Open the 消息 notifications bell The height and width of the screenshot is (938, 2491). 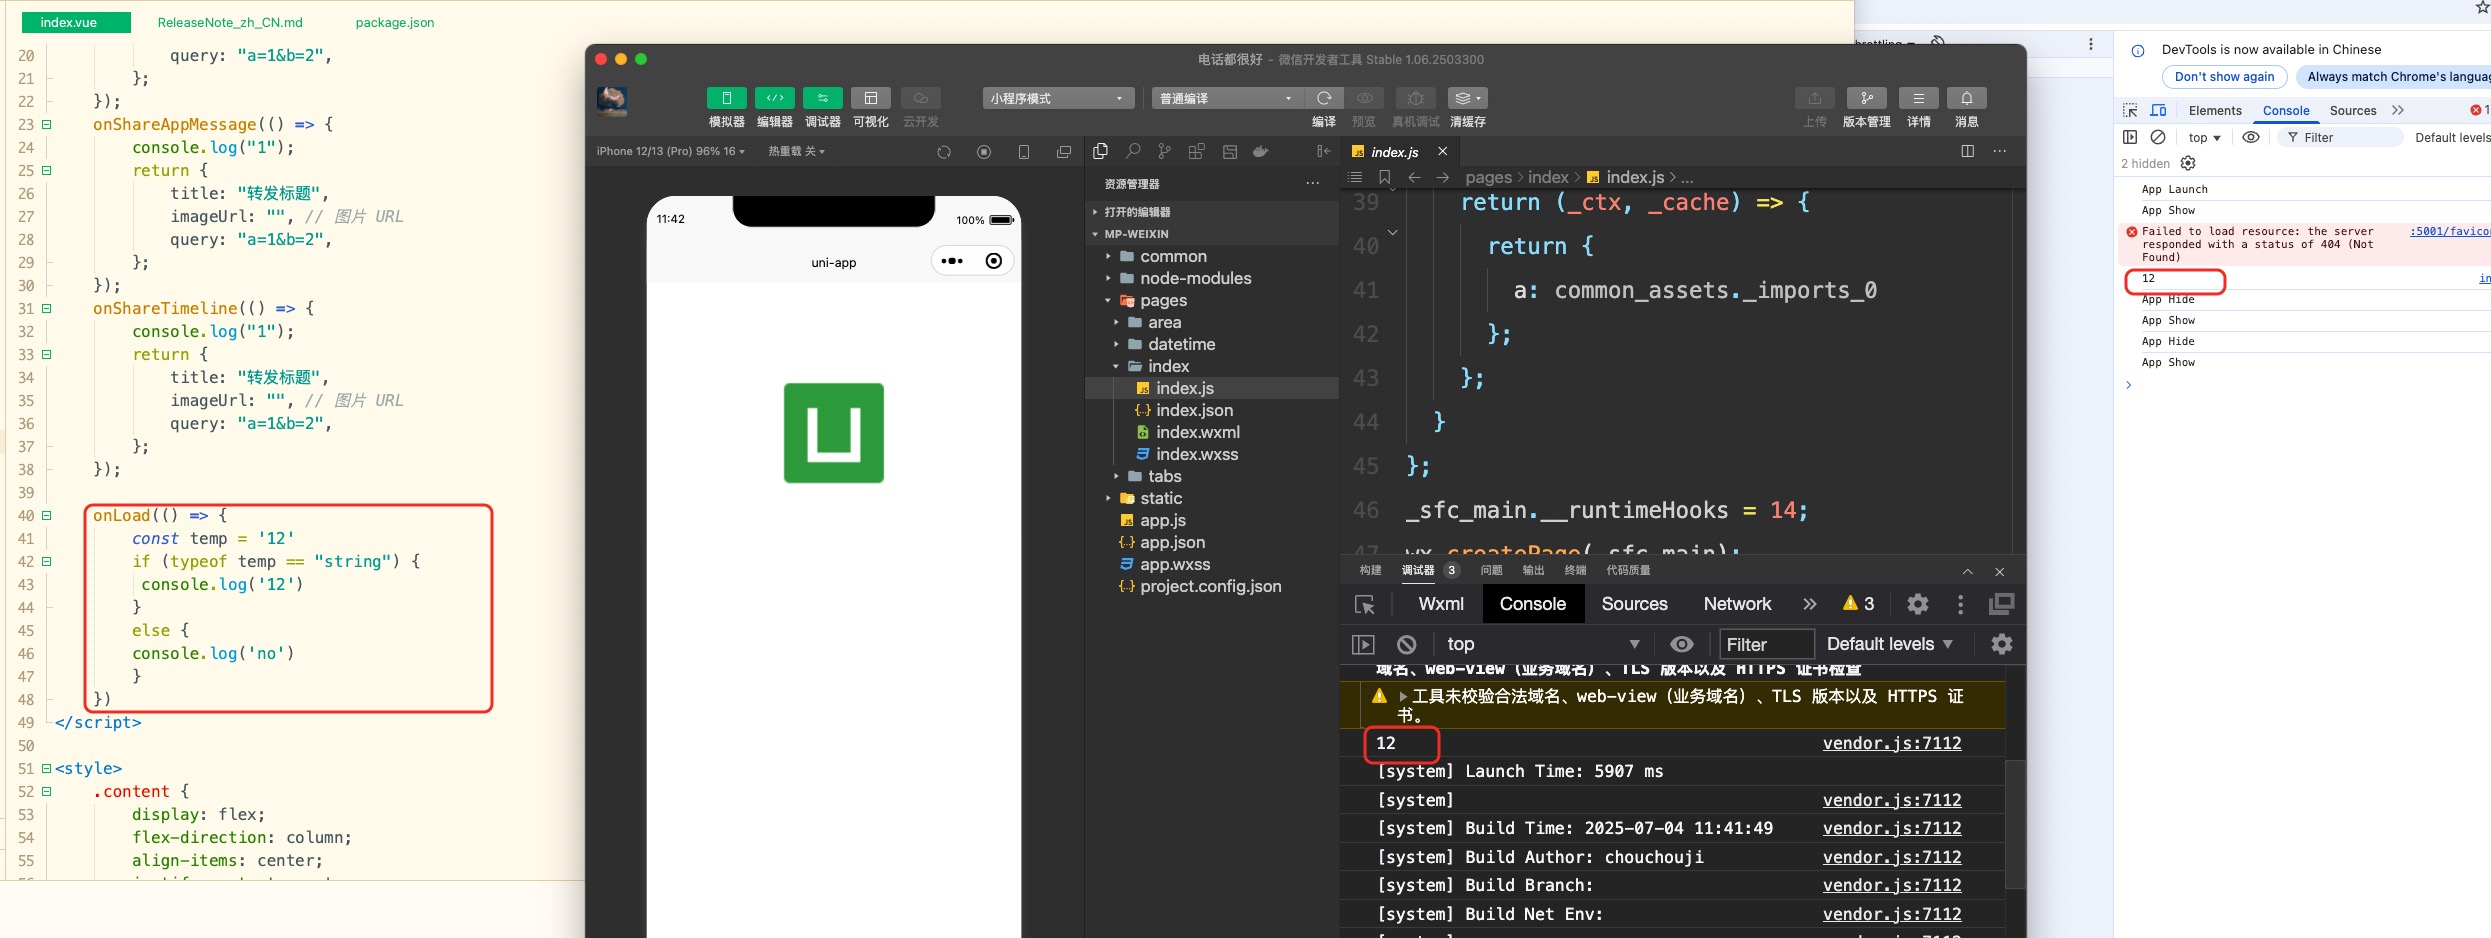point(1966,98)
